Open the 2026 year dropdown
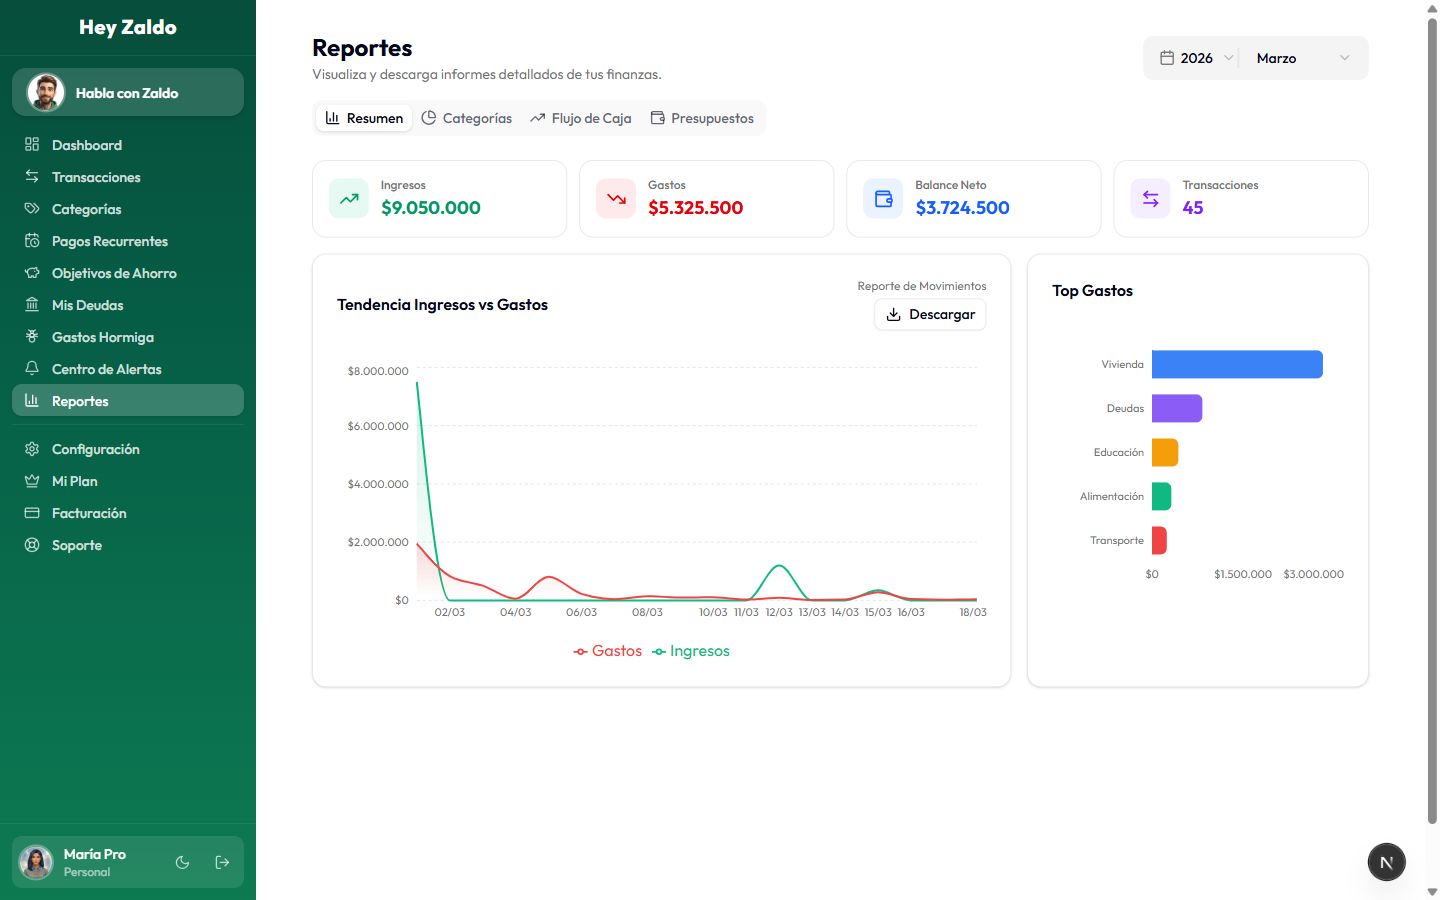Image resolution: width=1440 pixels, height=900 pixels. point(1196,58)
